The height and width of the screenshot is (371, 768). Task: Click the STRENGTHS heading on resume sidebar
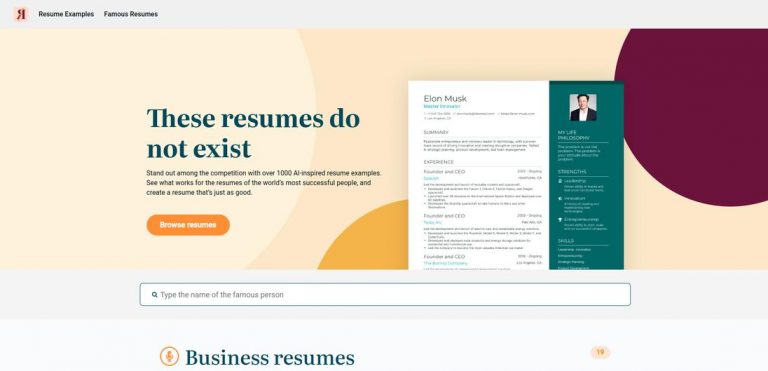[572, 172]
